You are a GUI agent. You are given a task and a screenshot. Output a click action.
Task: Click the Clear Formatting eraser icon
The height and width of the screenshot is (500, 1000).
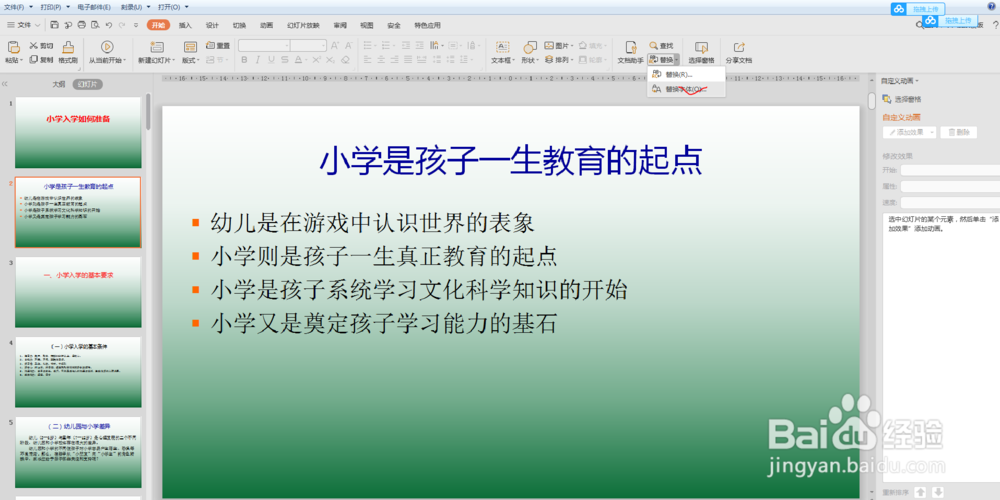click(345, 60)
